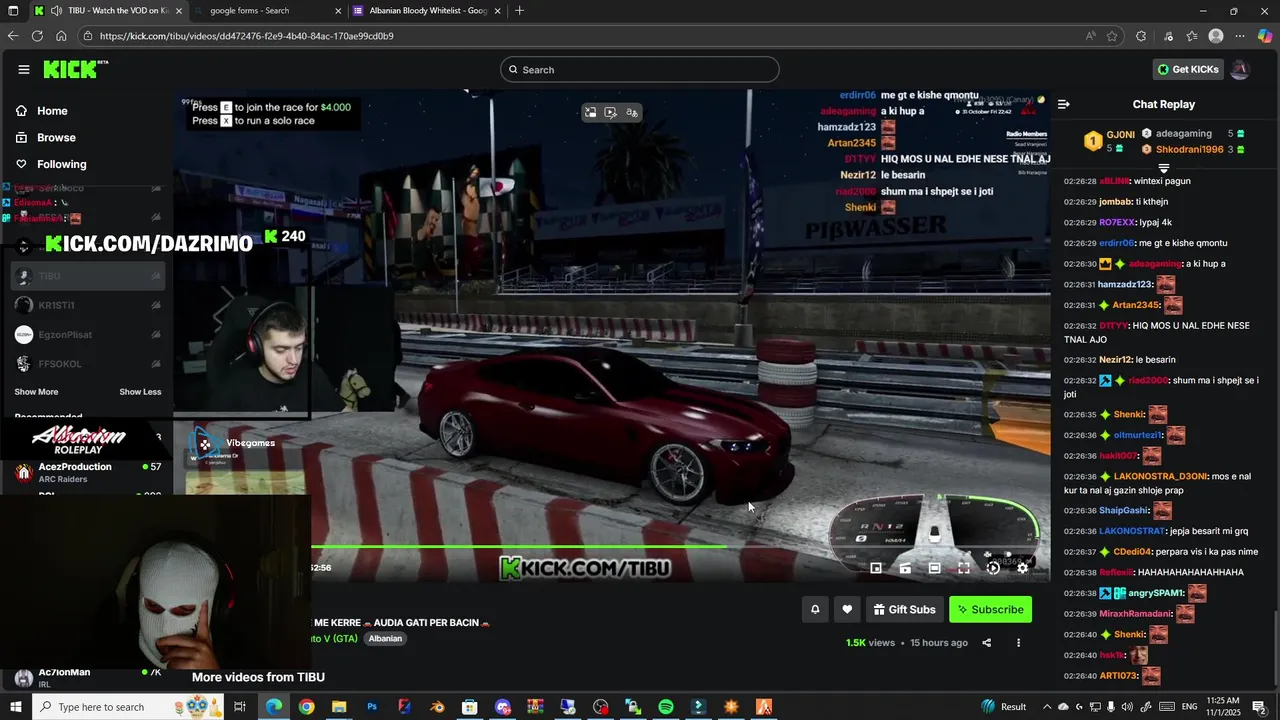Collapse the Chat Replay panel
Screen dimensions: 1280x720
[1064, 104]
